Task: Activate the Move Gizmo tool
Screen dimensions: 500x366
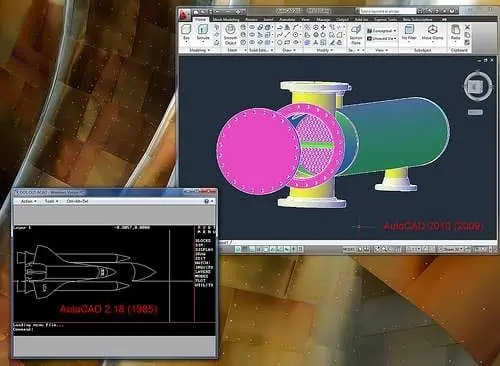Action: pos(432,33)
